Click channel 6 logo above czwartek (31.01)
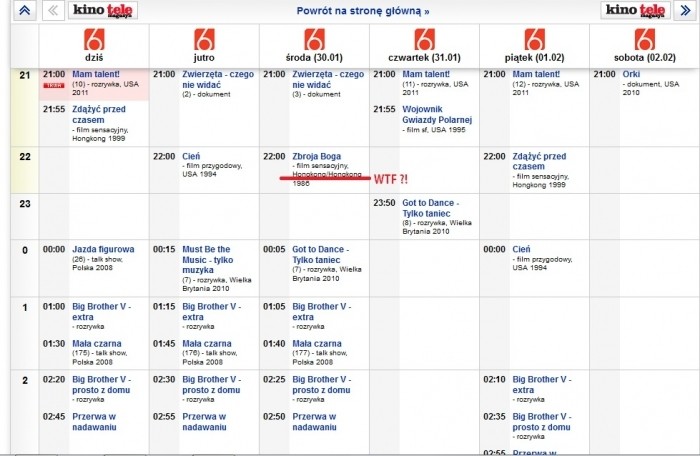 pyautogui.click(x=424, y=41)
